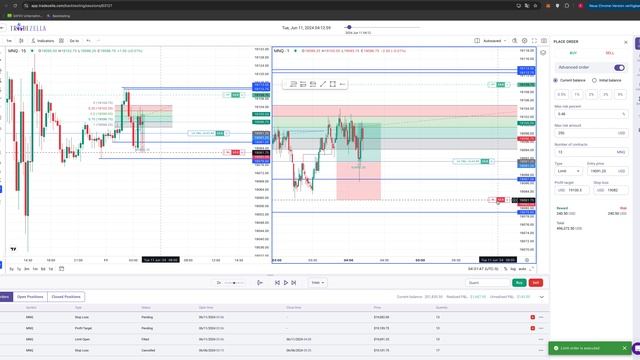
Task: Toggle auto scale on price axis
Action: pyautogui.click(x=522, y=269)
